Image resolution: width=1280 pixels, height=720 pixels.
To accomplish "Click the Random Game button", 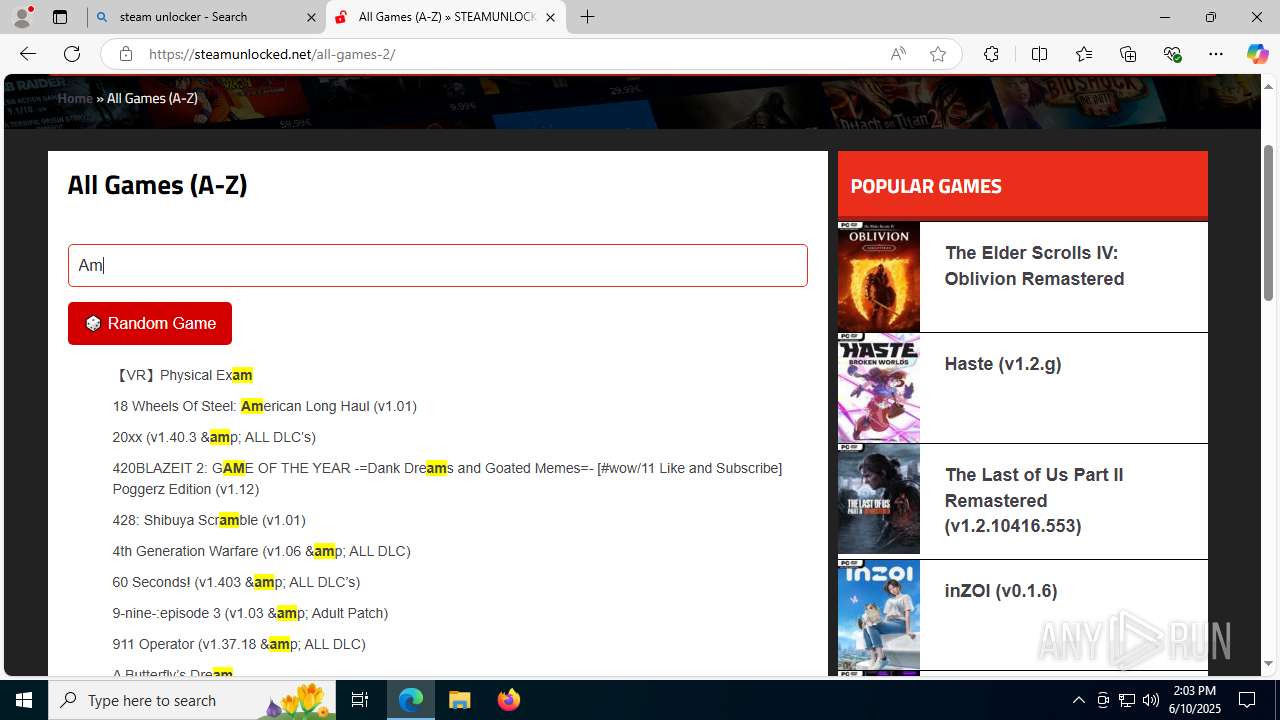I will point(150,323).
